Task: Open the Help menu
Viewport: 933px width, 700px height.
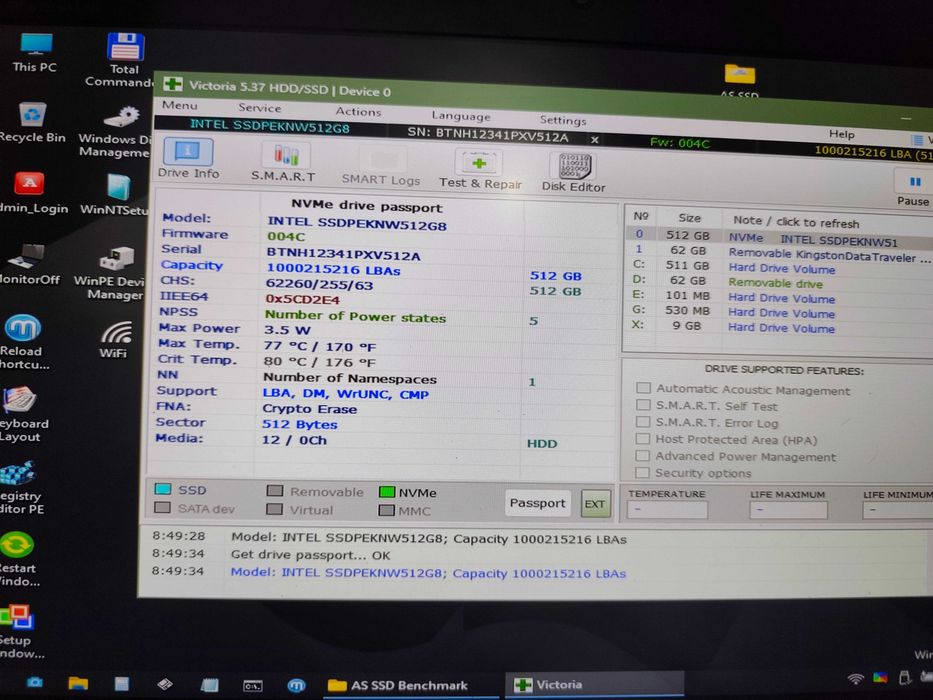Action: point(841,134)
